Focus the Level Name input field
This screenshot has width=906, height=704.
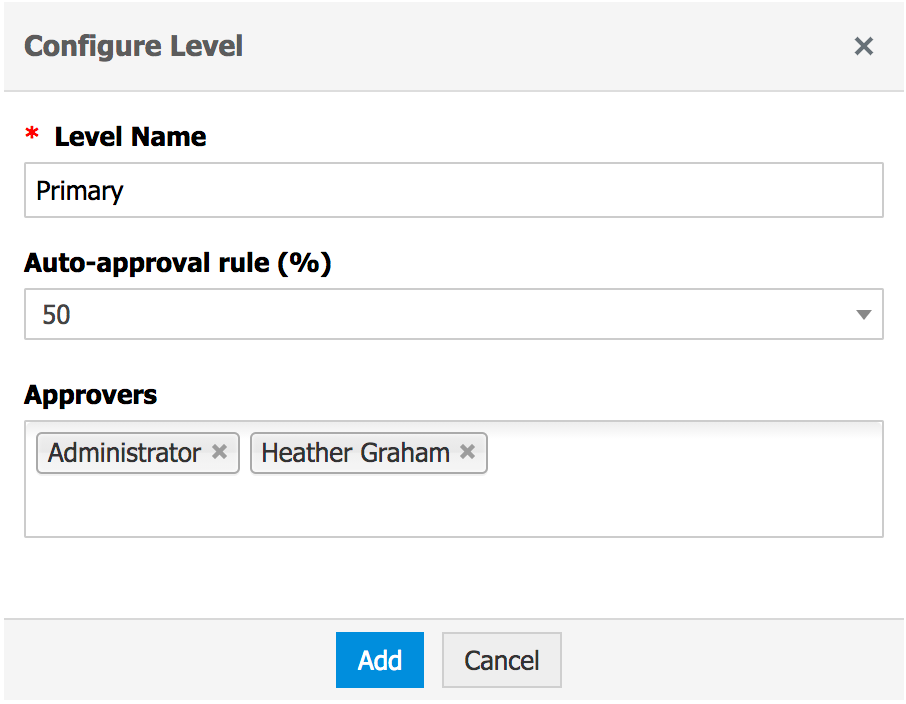coord(500,190)
